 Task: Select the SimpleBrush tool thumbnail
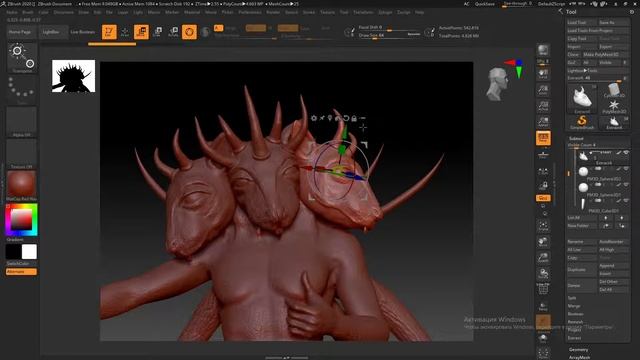(x=582, y=122)
